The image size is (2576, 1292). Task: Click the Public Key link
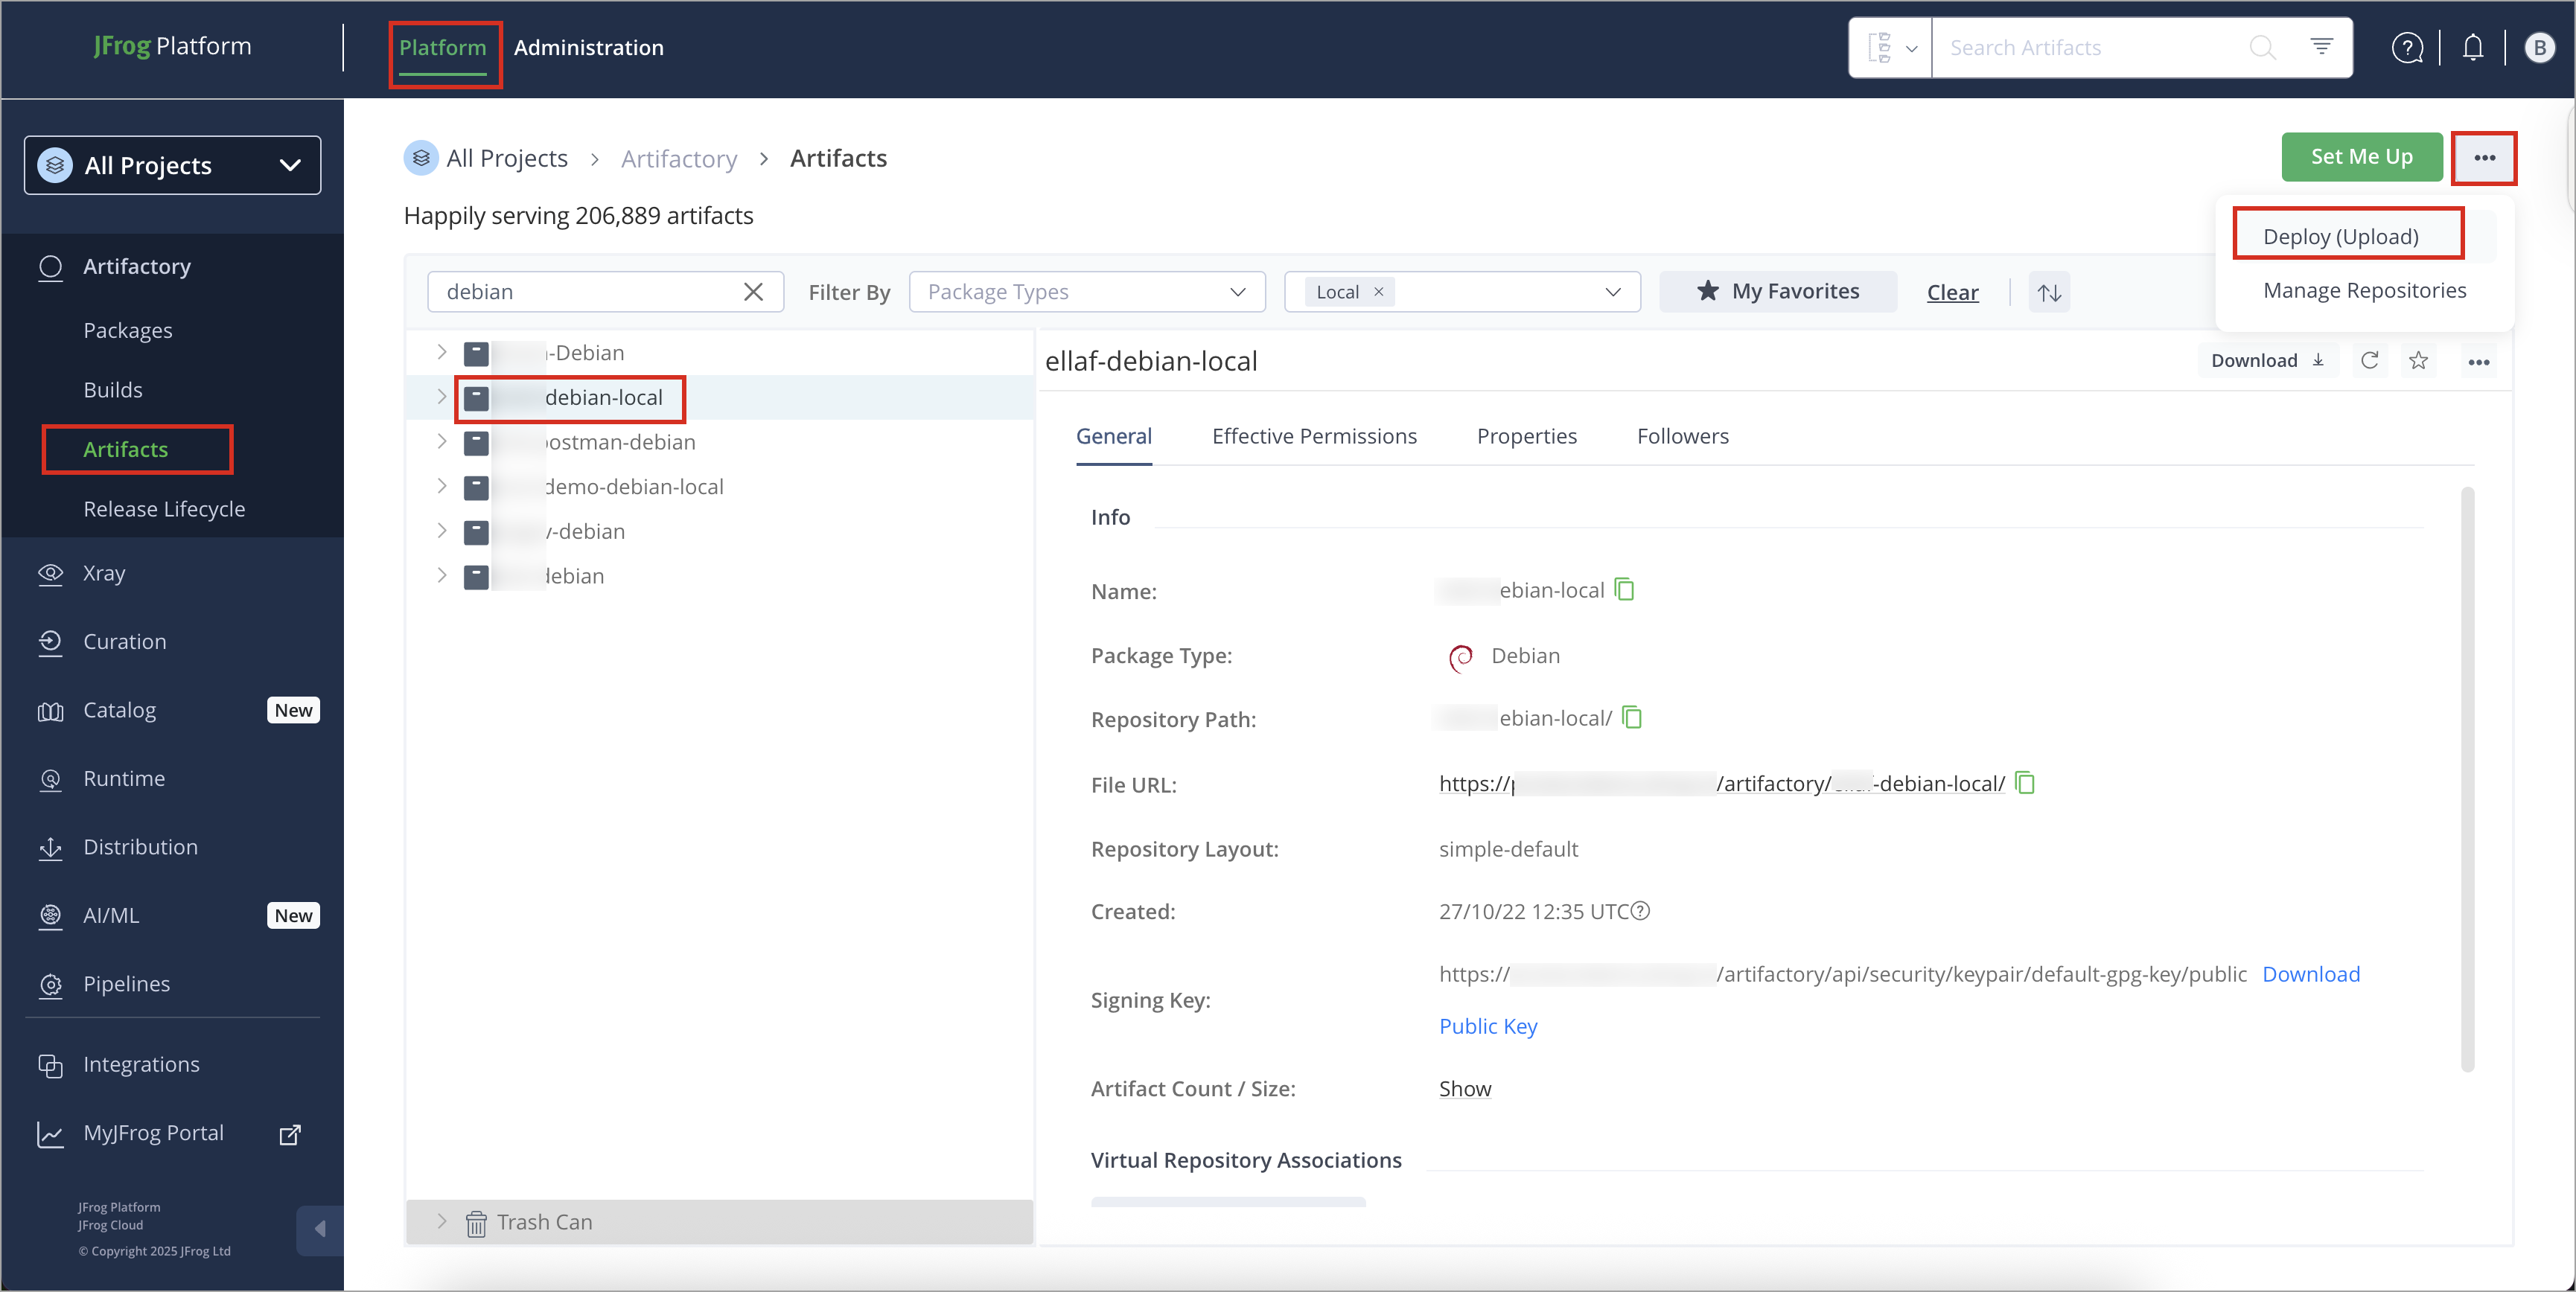[1487, 1026]
